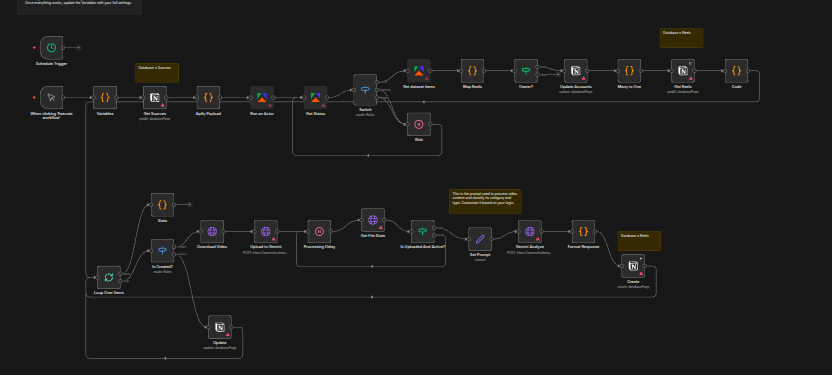Open the Get Reels Notion node
This screenshot has height=375, width=832.
click(x=683, y=71)
